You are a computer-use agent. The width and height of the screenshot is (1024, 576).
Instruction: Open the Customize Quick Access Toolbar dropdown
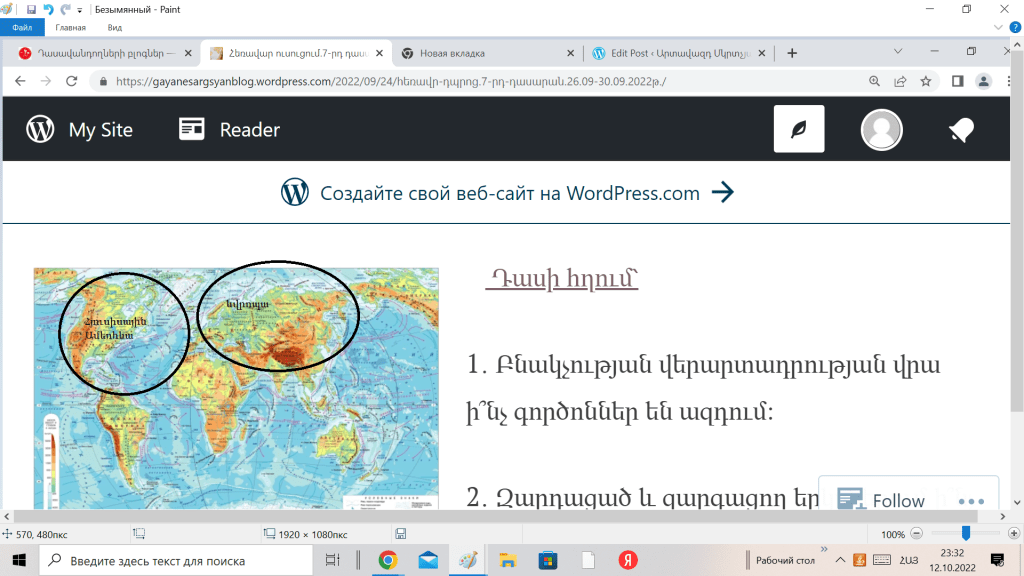(80, 10)
